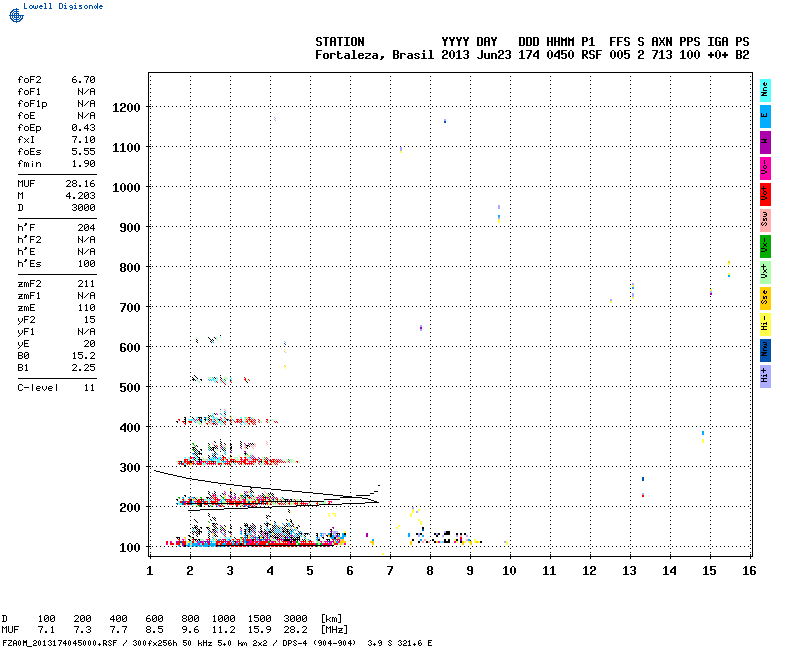Click the time value 0450 under HHMM

560,55
